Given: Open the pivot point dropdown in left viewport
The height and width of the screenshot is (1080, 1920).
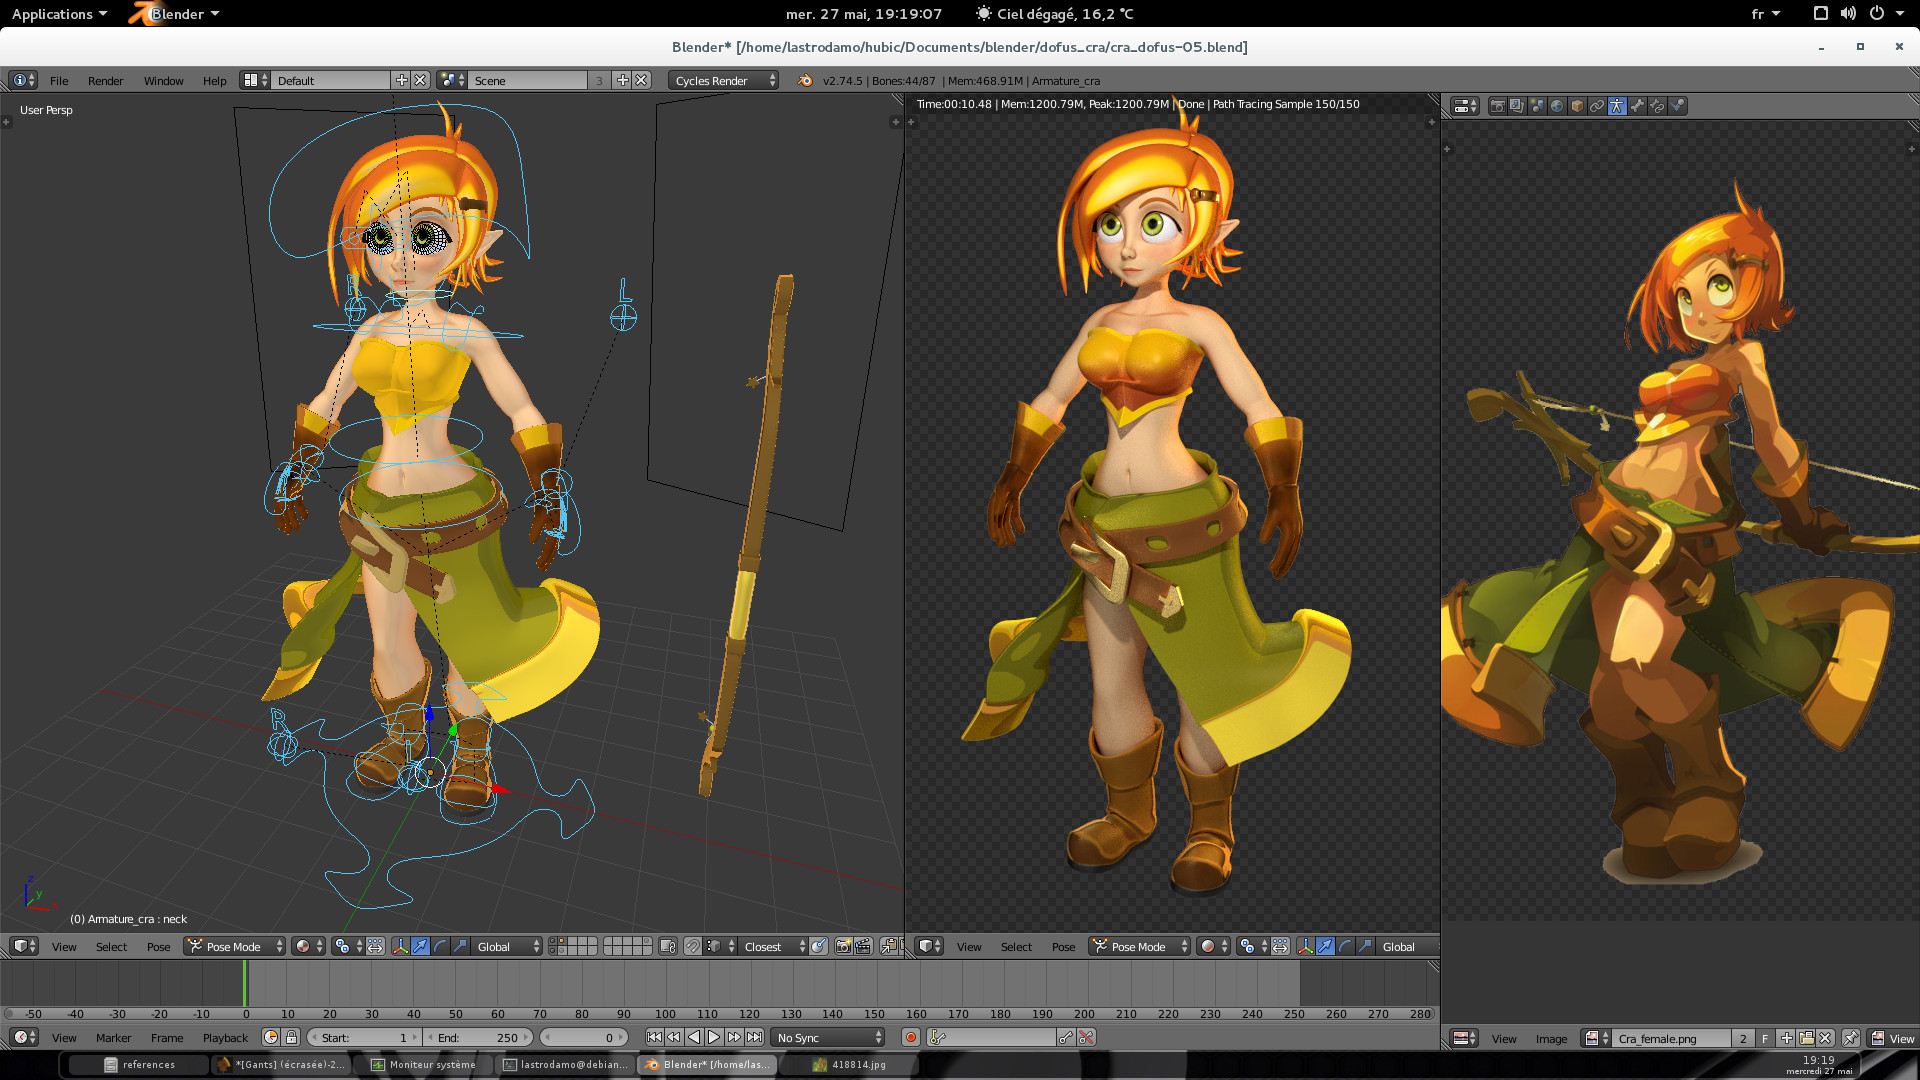Looking at the screenshot, I should (x=347, y=946).
